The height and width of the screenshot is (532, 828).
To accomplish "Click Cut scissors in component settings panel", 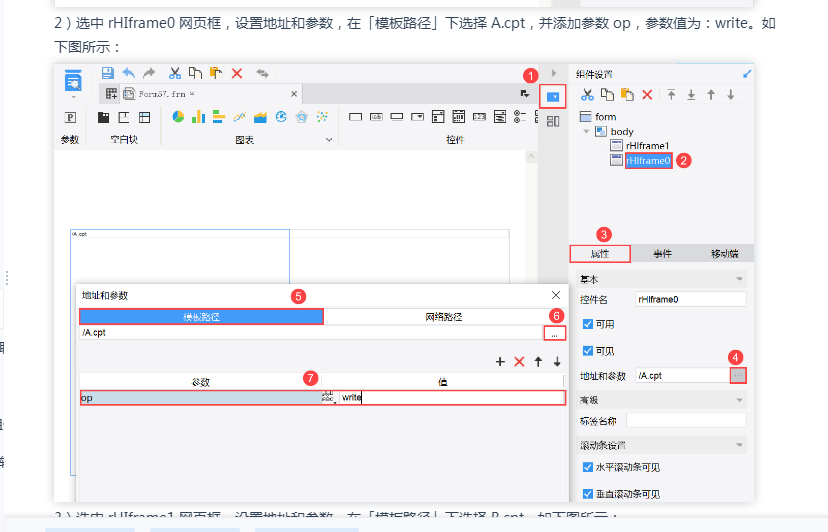I will (587, 95).
